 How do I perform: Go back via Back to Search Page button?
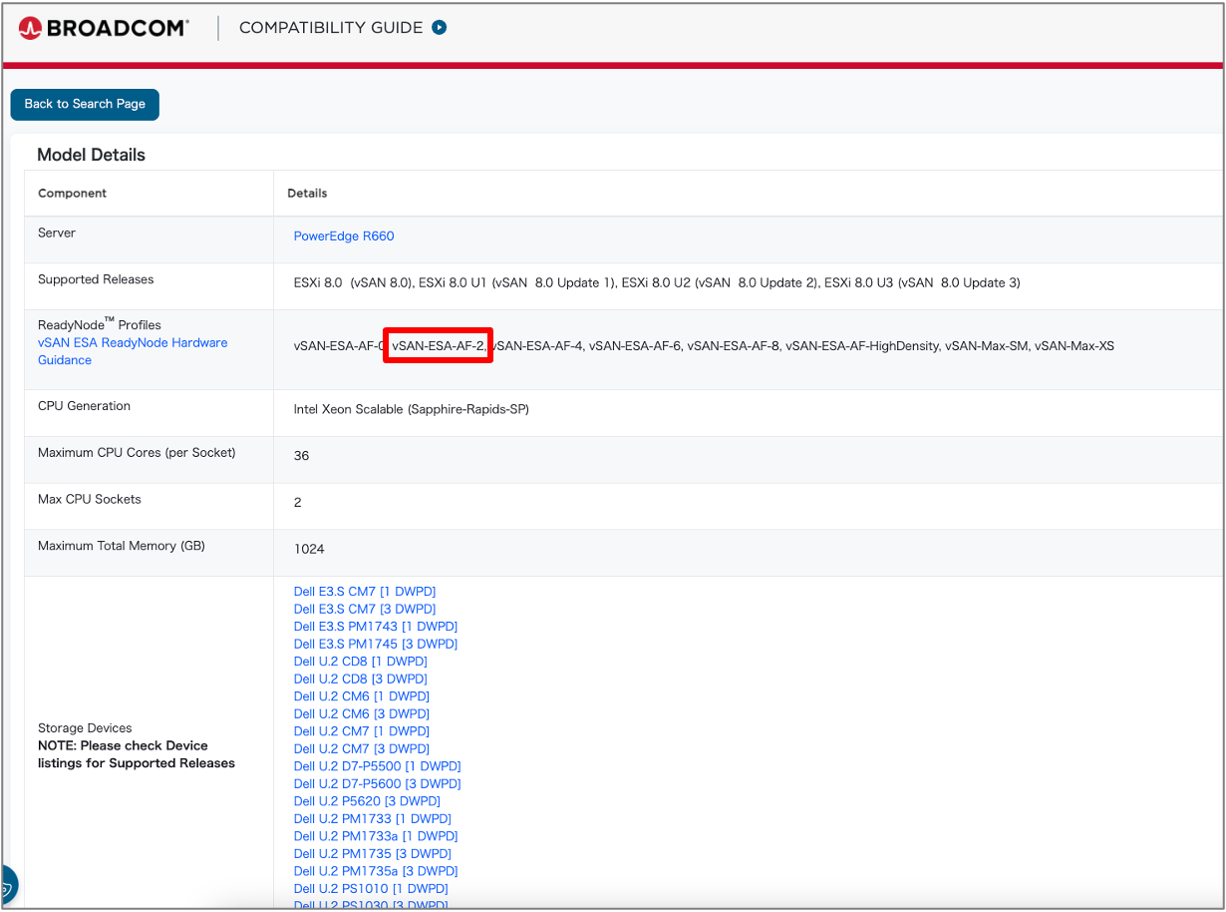pyautogui.click(x=85, y=104)
